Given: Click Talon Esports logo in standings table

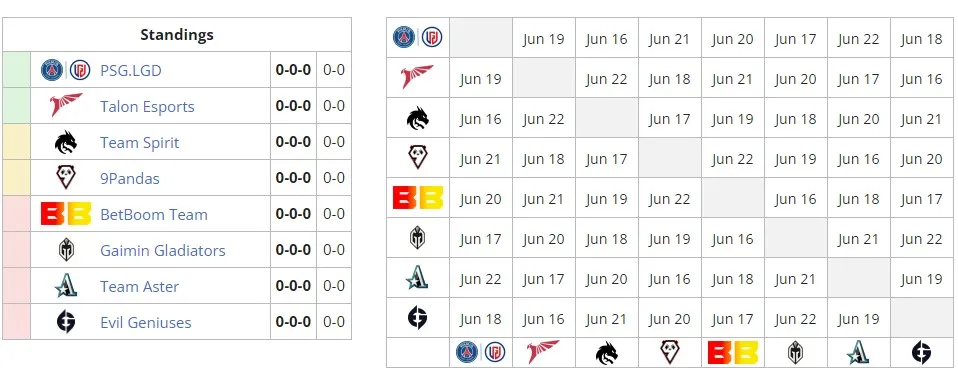Looking at the screenshot, I should coord(66,105).
